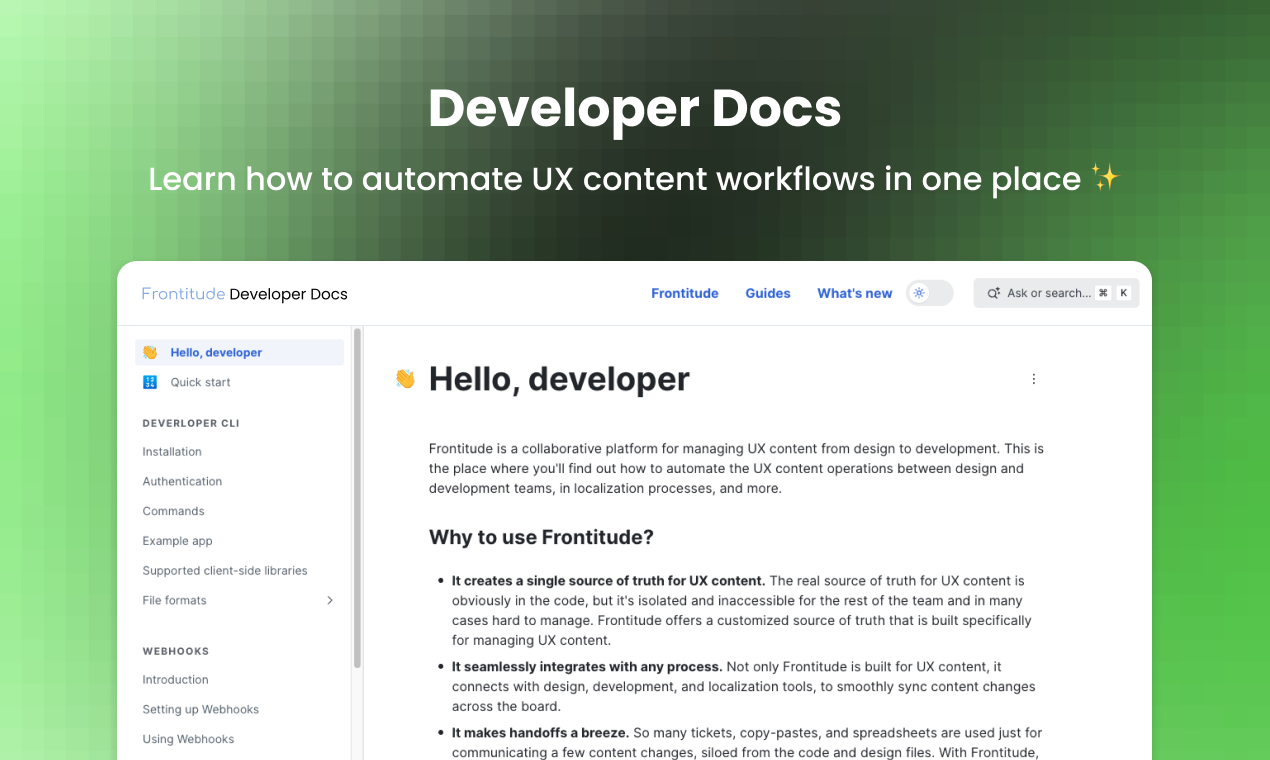Click the Why to use Frontitude? heading
The image size is (1270, 760).
pos(541,537)
